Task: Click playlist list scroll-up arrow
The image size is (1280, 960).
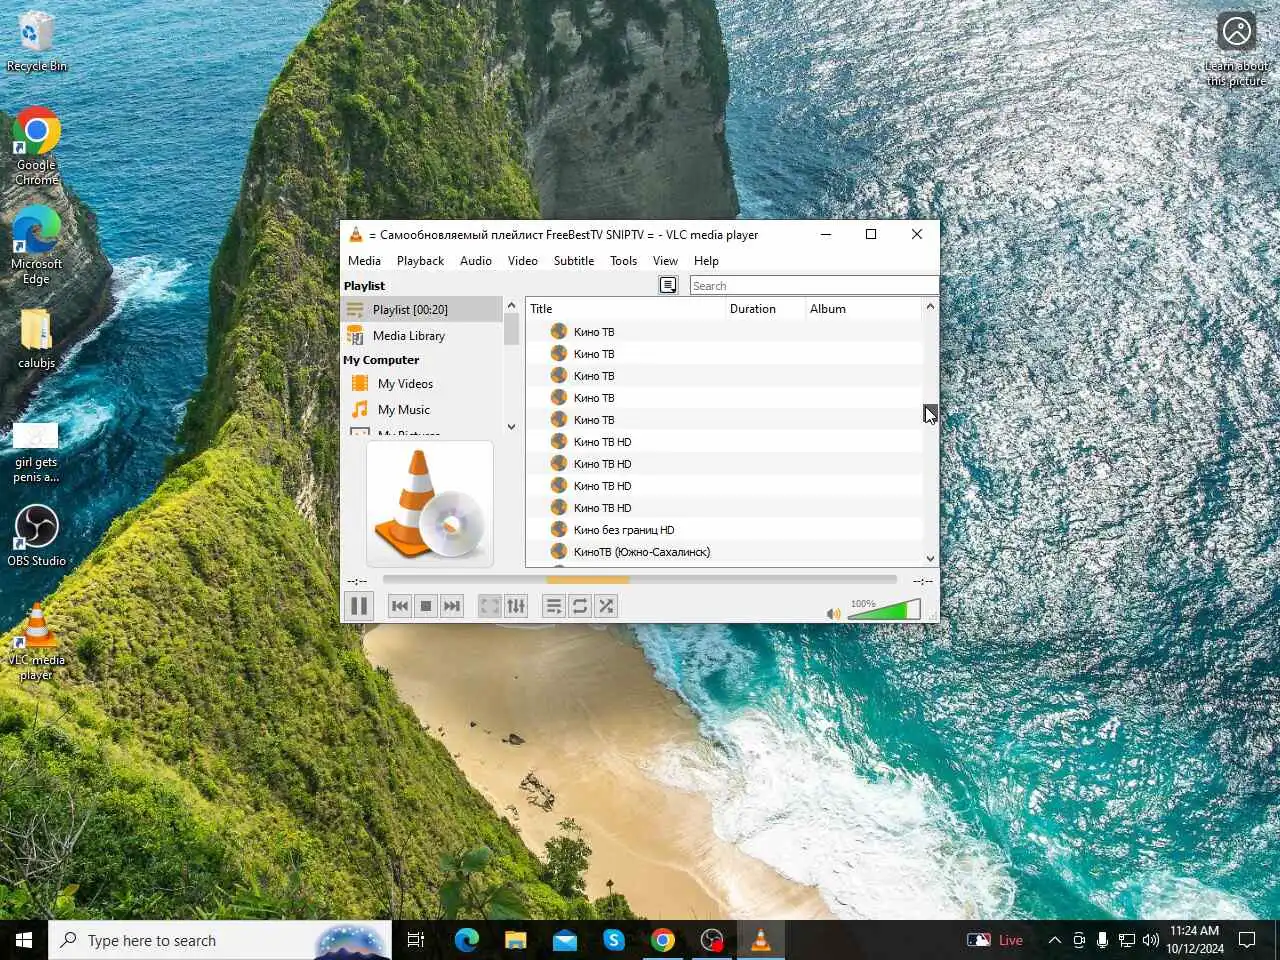Action: pyautogui.click(x=930, y=306)
